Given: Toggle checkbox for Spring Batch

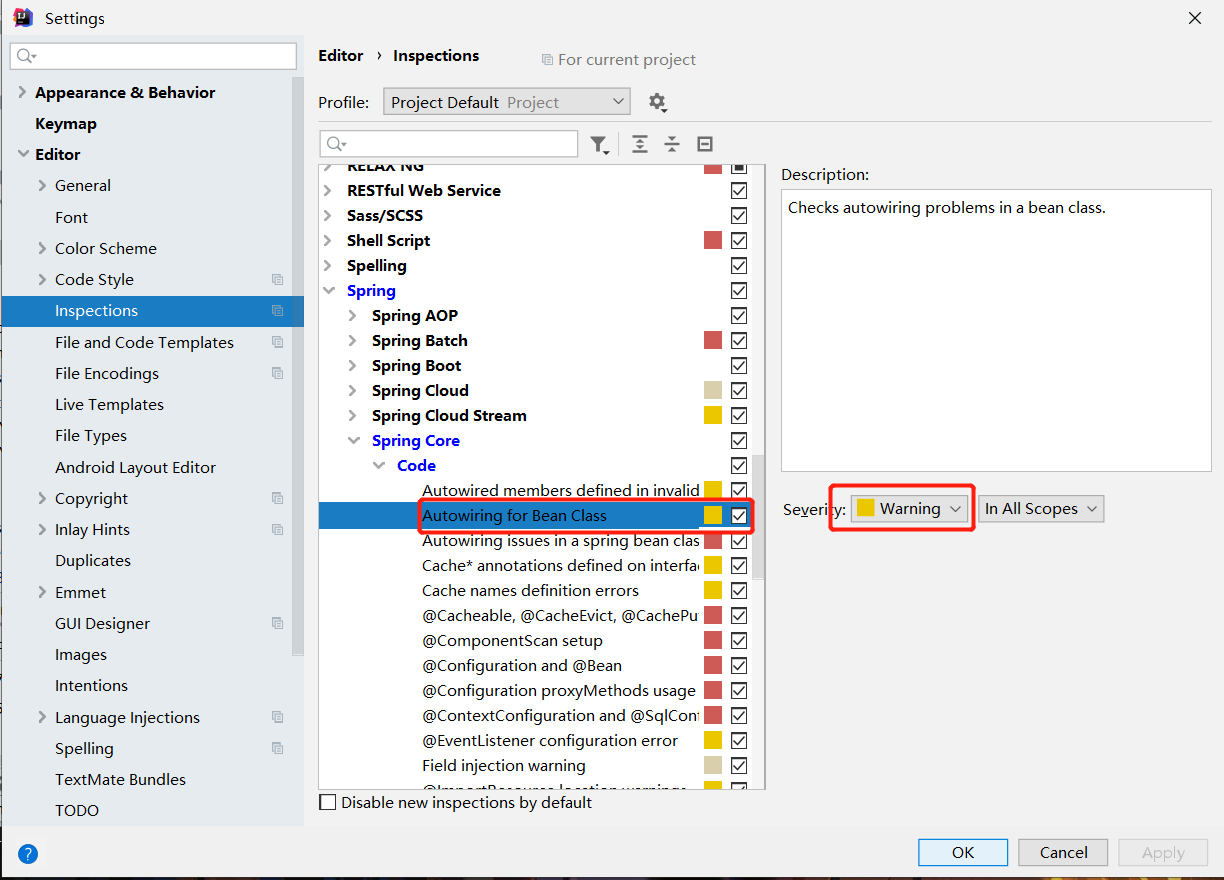Looking at the screenshot, I should pyautogui.click(x=739, y=340).
